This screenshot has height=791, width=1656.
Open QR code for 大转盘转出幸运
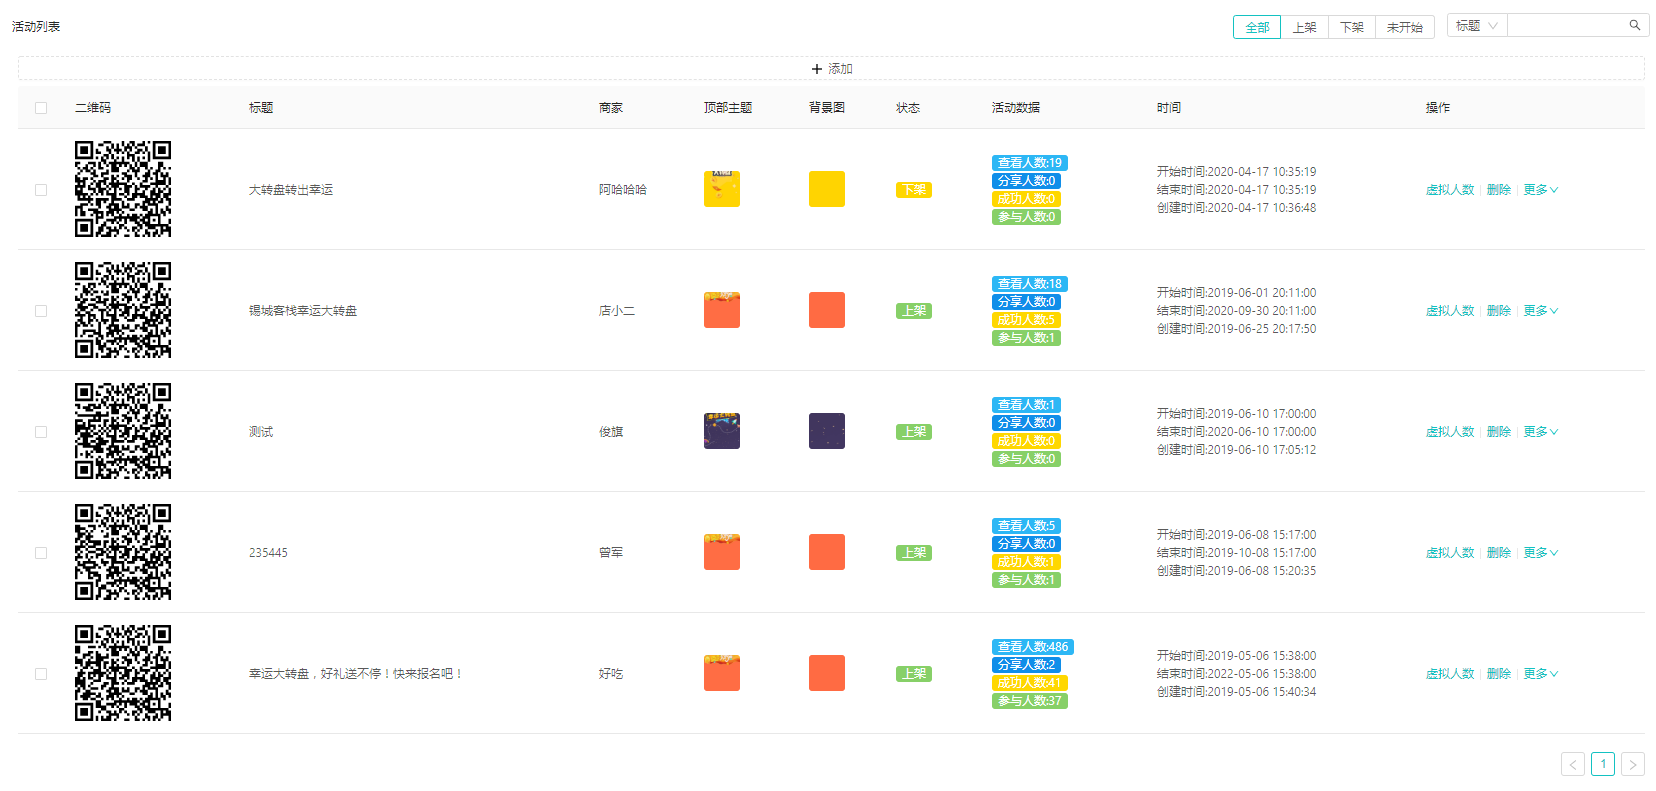[x=123, y=189]
